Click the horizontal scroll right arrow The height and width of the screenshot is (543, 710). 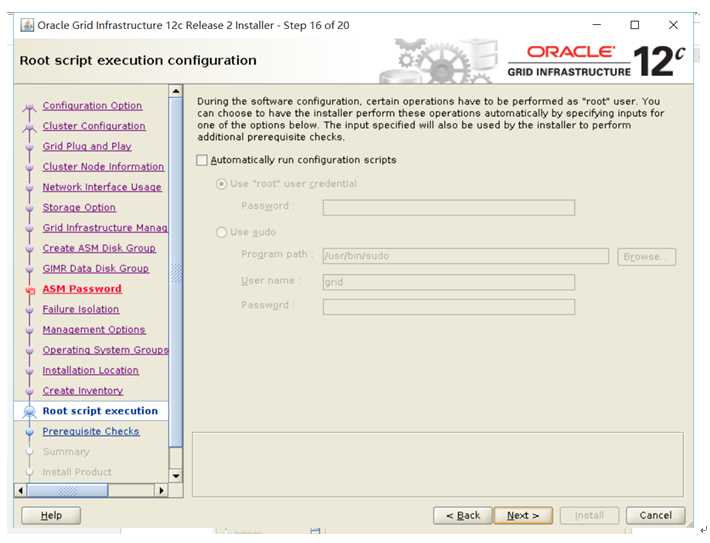pyautogui.click(x=162, y=490)
